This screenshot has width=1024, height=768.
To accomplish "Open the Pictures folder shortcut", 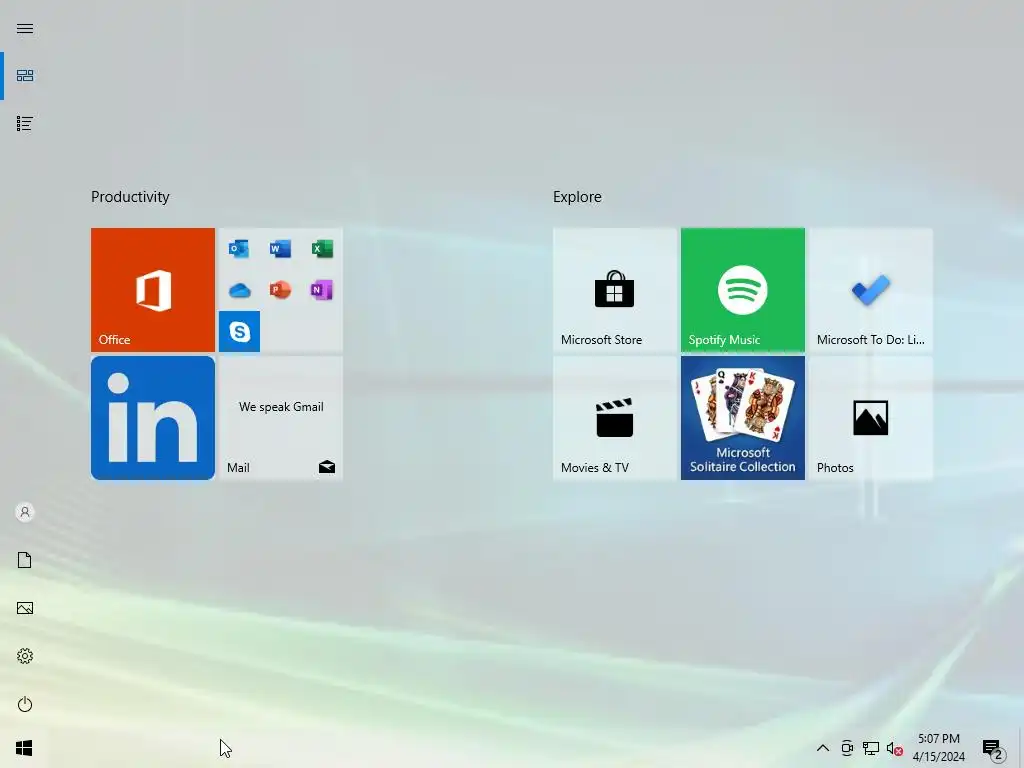I will [x=25, y=608].
